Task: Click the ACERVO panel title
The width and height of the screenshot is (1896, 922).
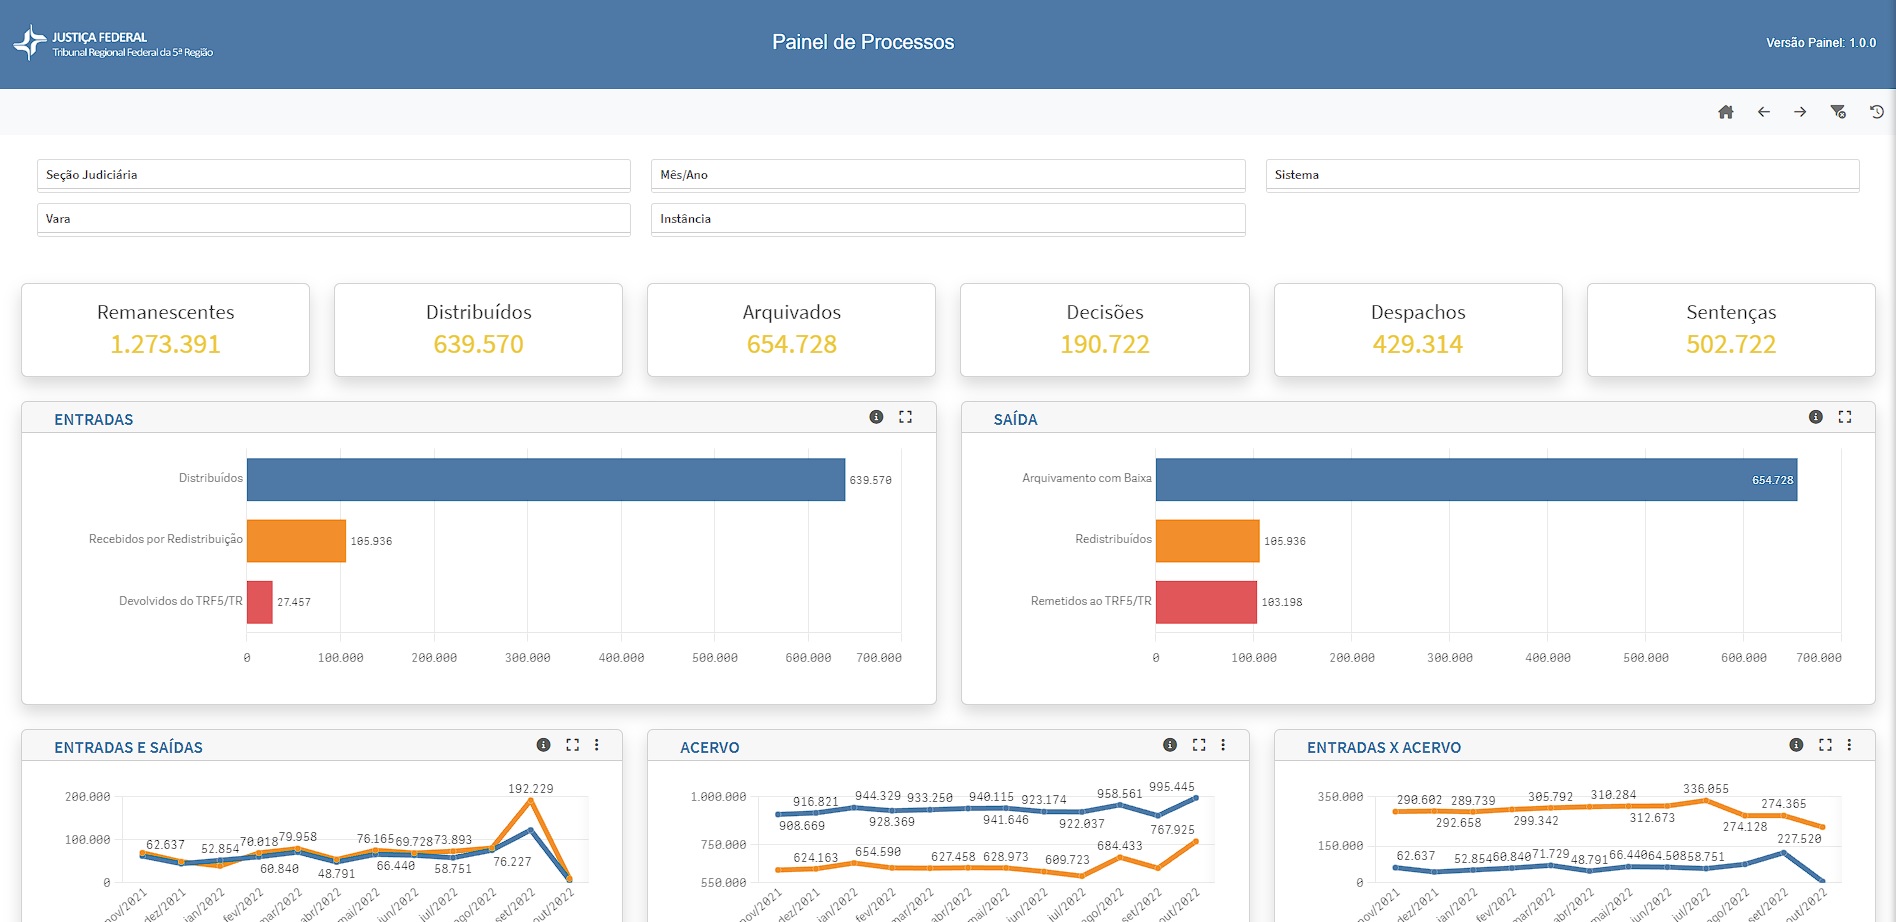Action: point(710,748)
